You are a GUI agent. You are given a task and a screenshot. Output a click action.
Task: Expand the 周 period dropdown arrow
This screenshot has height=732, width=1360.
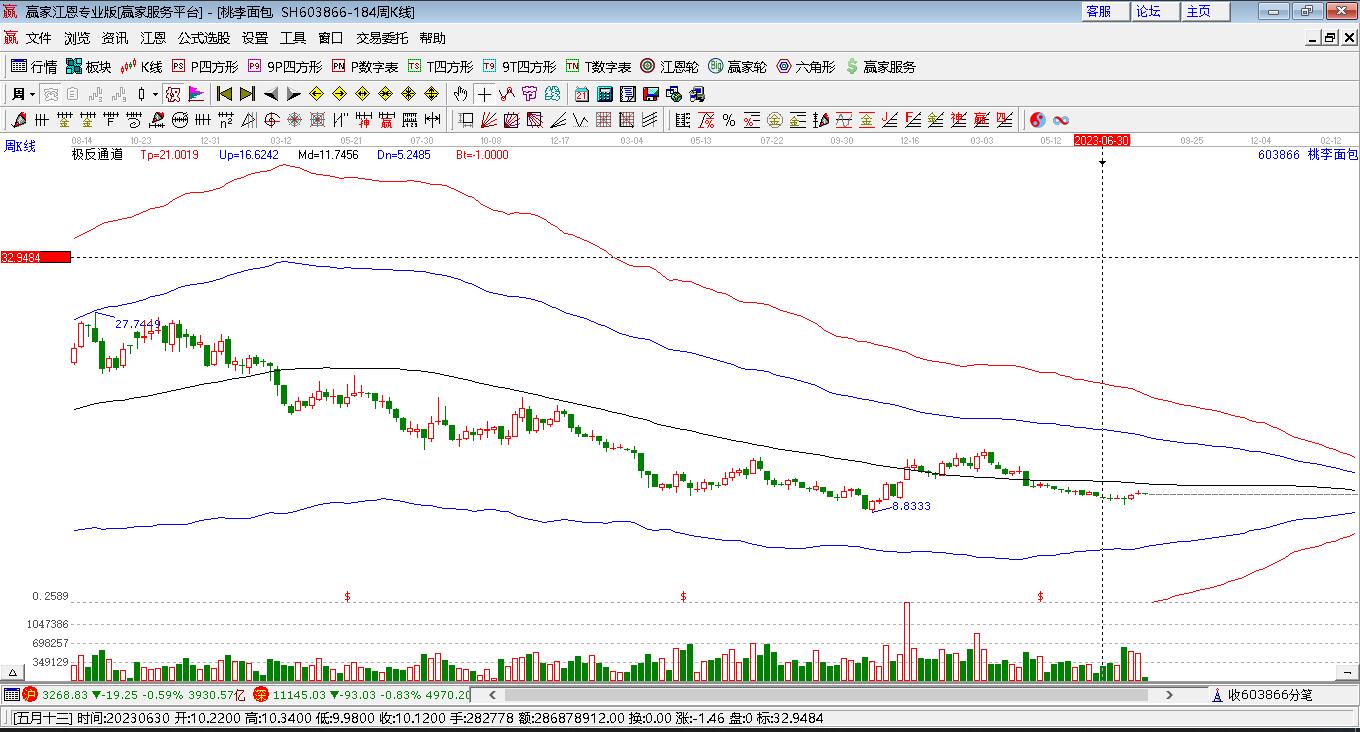click(32, 94)
